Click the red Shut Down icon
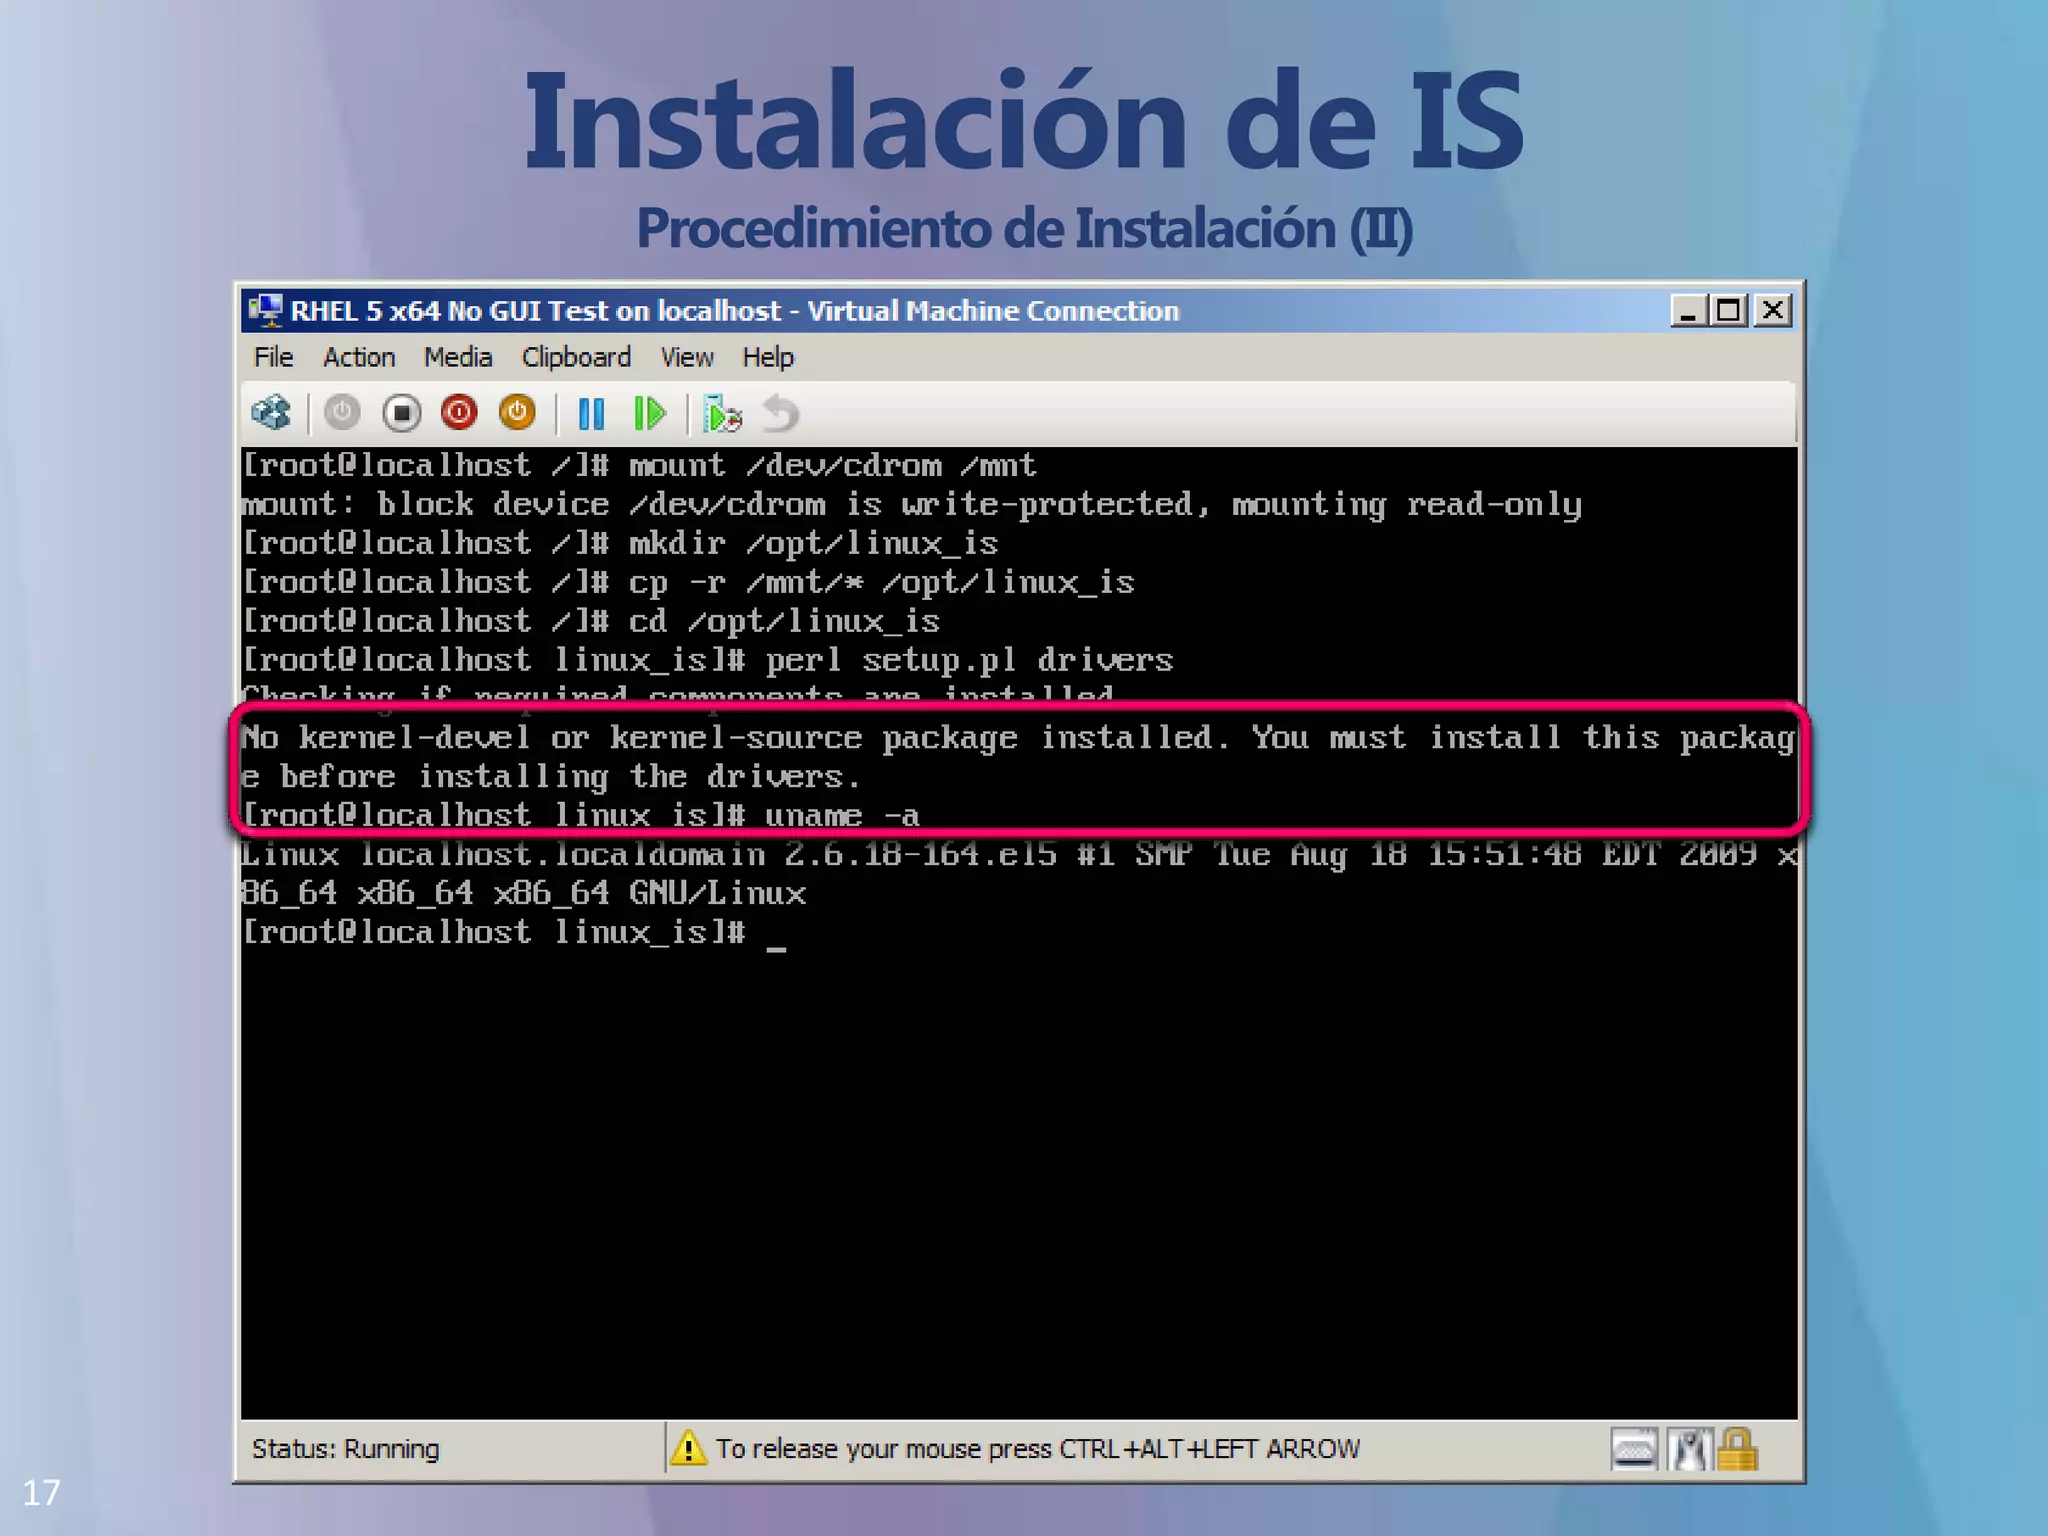The width and height of the screenshot is (2048, 1536). [x=459, y=413]
